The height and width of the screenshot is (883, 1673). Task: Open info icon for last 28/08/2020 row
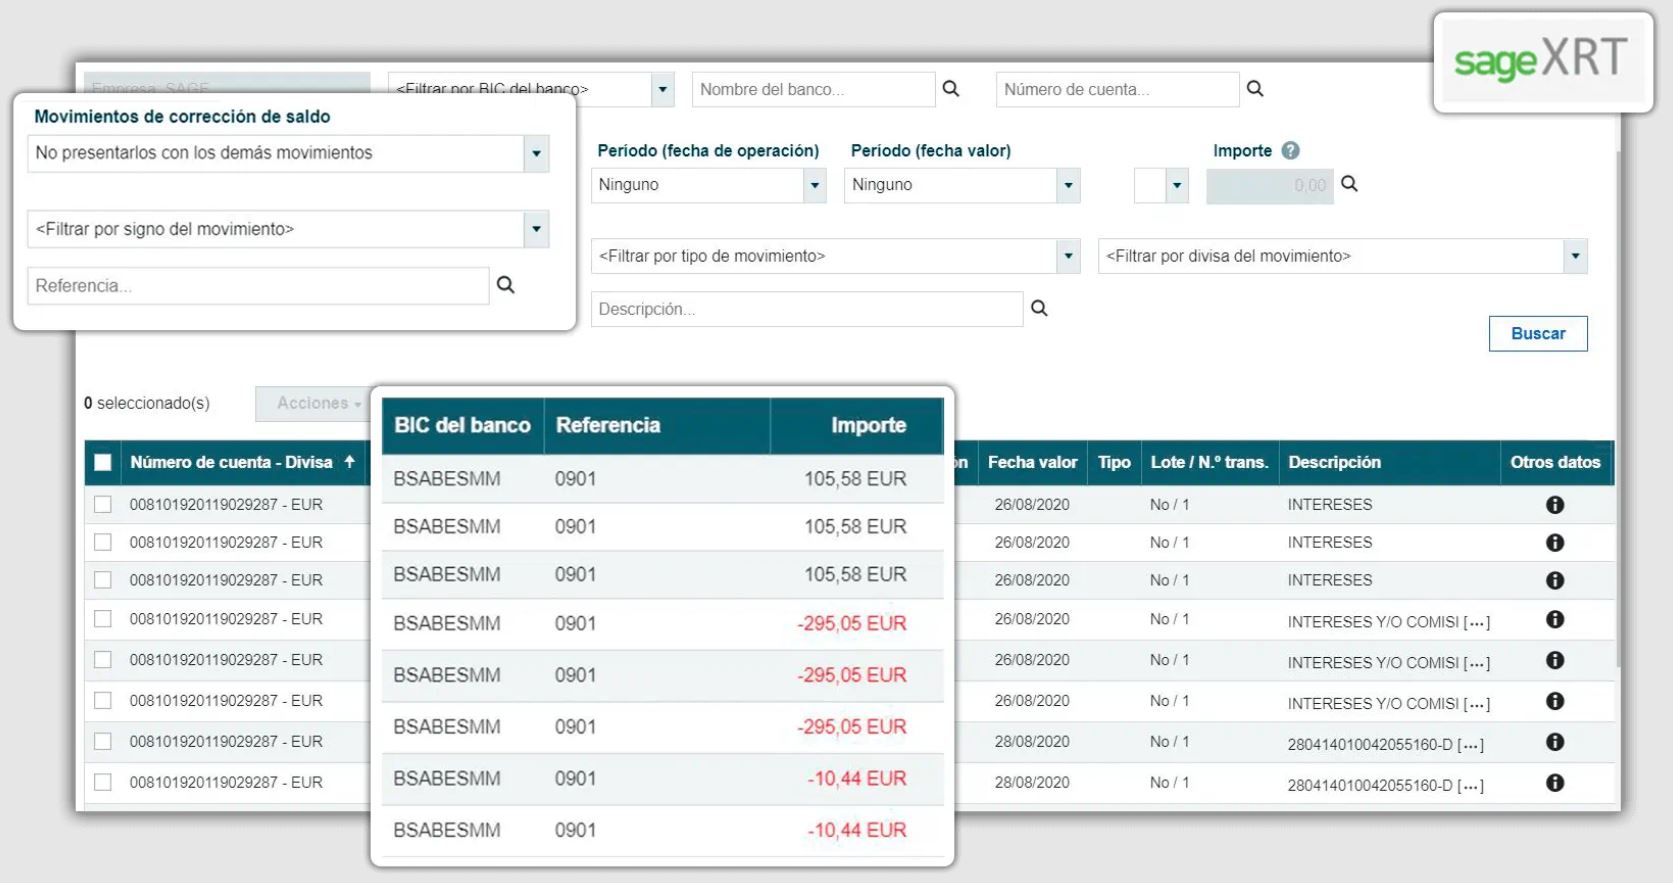1555,784
